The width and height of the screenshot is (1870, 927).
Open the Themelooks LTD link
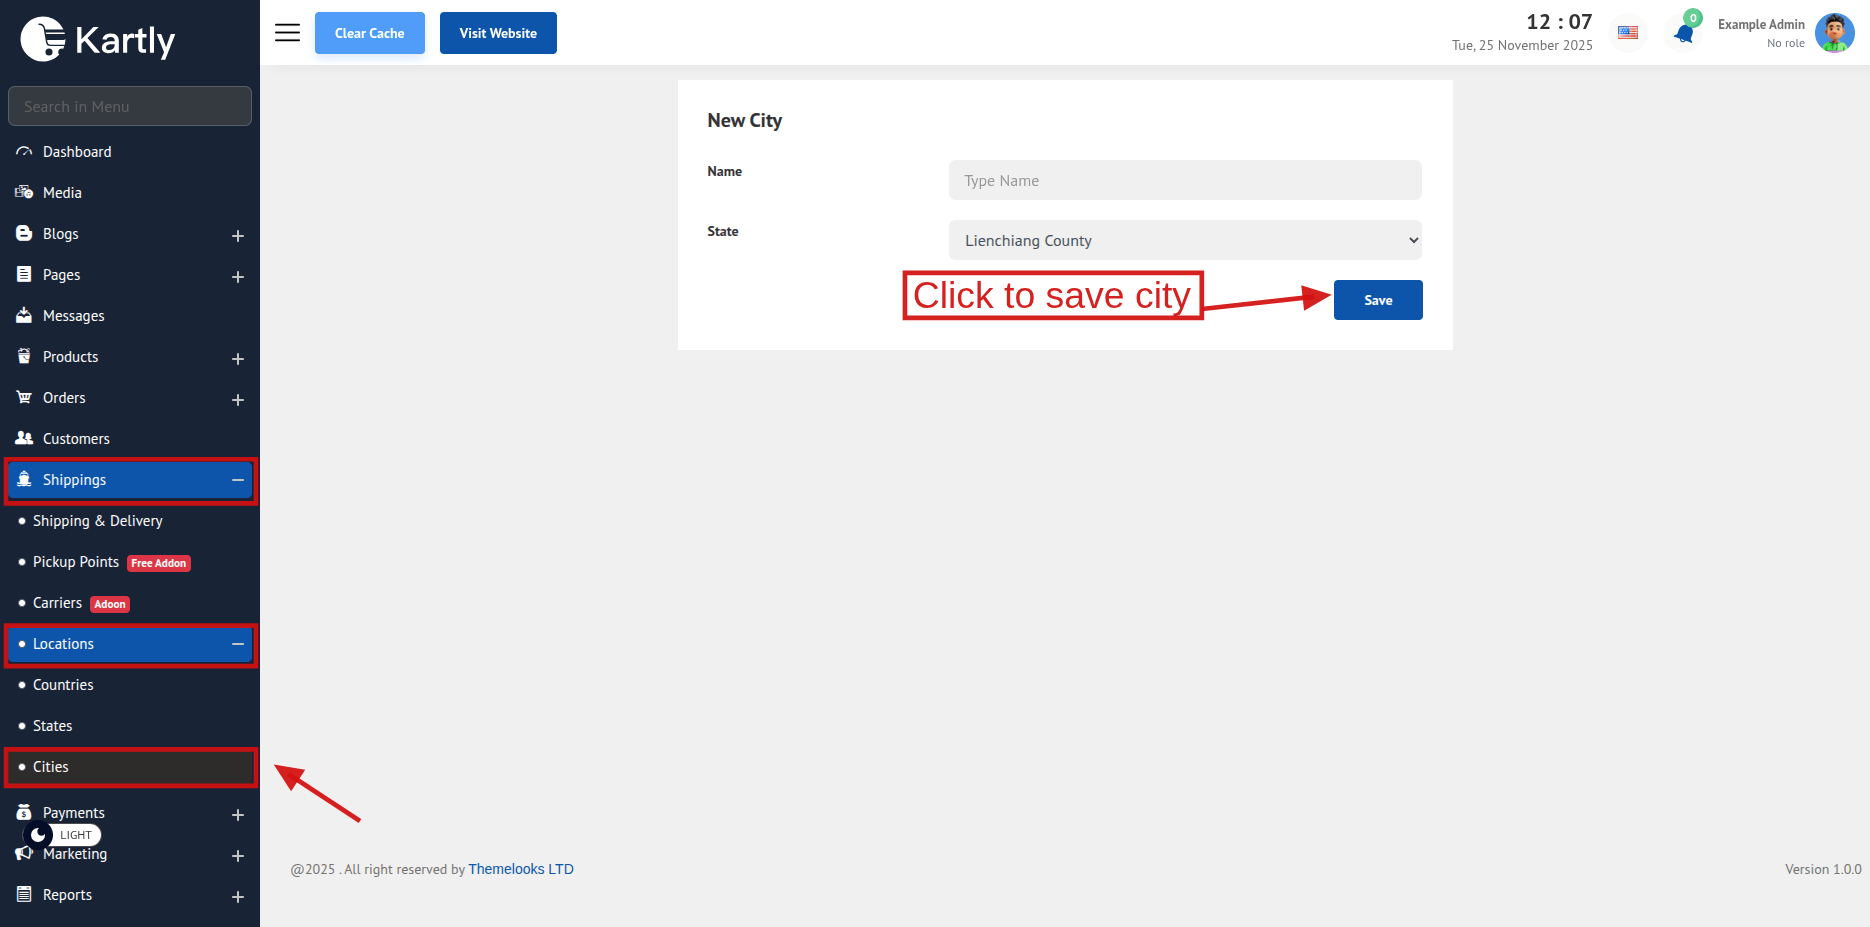pyautogui.click(x=521, y=869)
